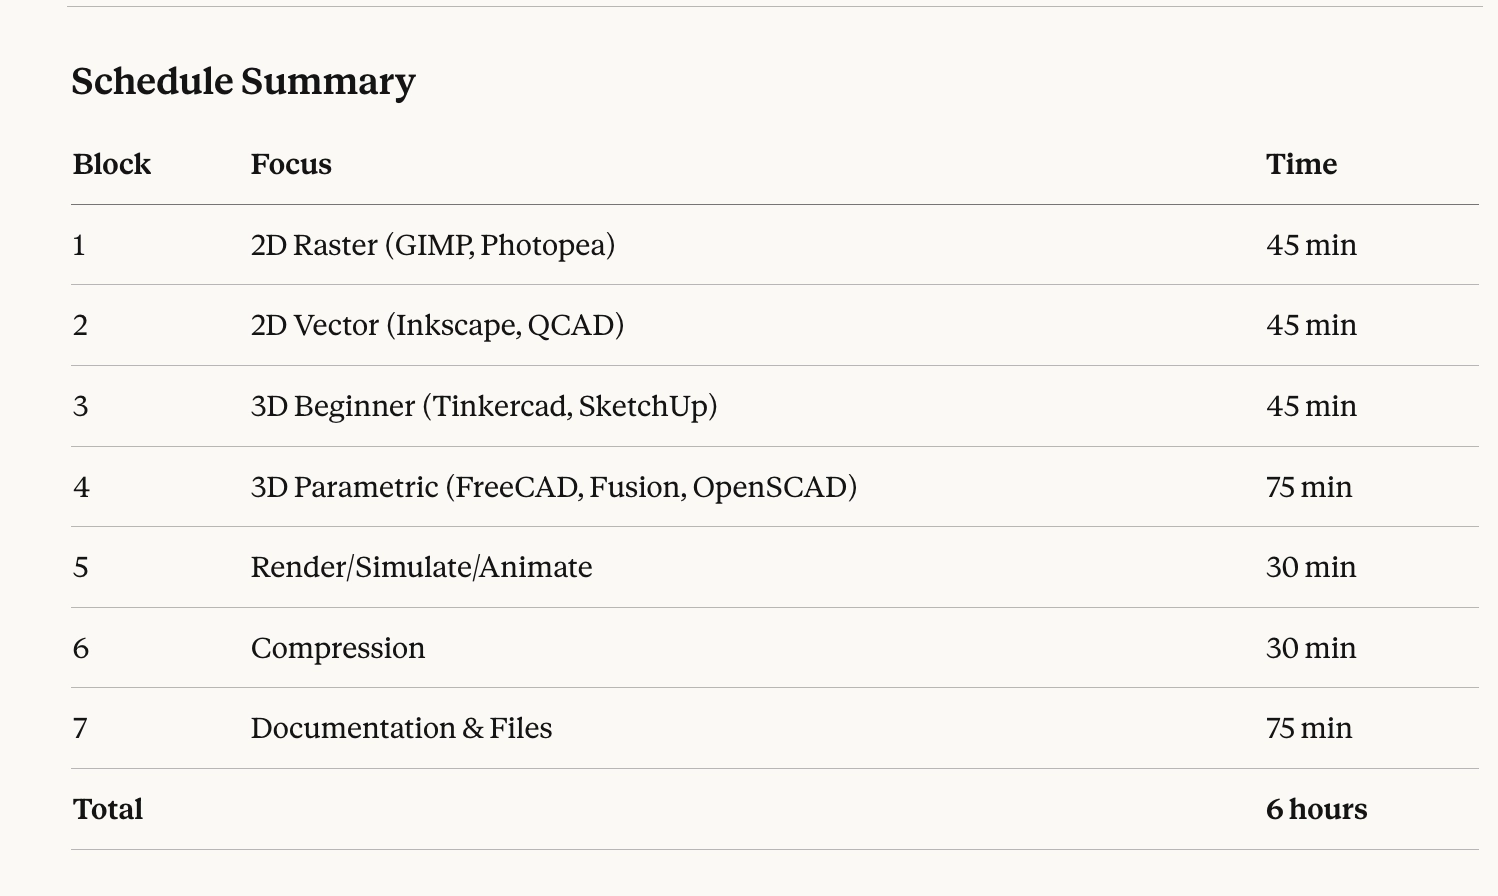Viewport: 1498px width, 896px height.
Task: Select the Render/Simulate/Animate row text
Action: pyautogui.click(x=421, y=567)
